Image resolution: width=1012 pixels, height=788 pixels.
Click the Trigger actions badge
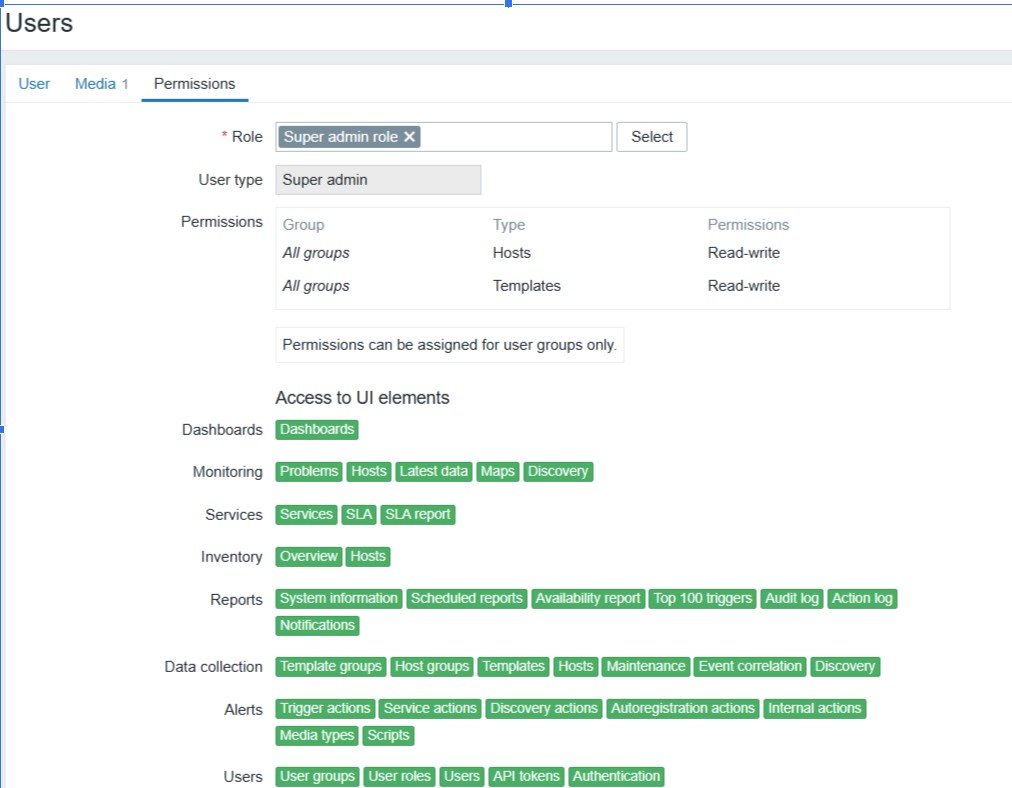point(326,708)
